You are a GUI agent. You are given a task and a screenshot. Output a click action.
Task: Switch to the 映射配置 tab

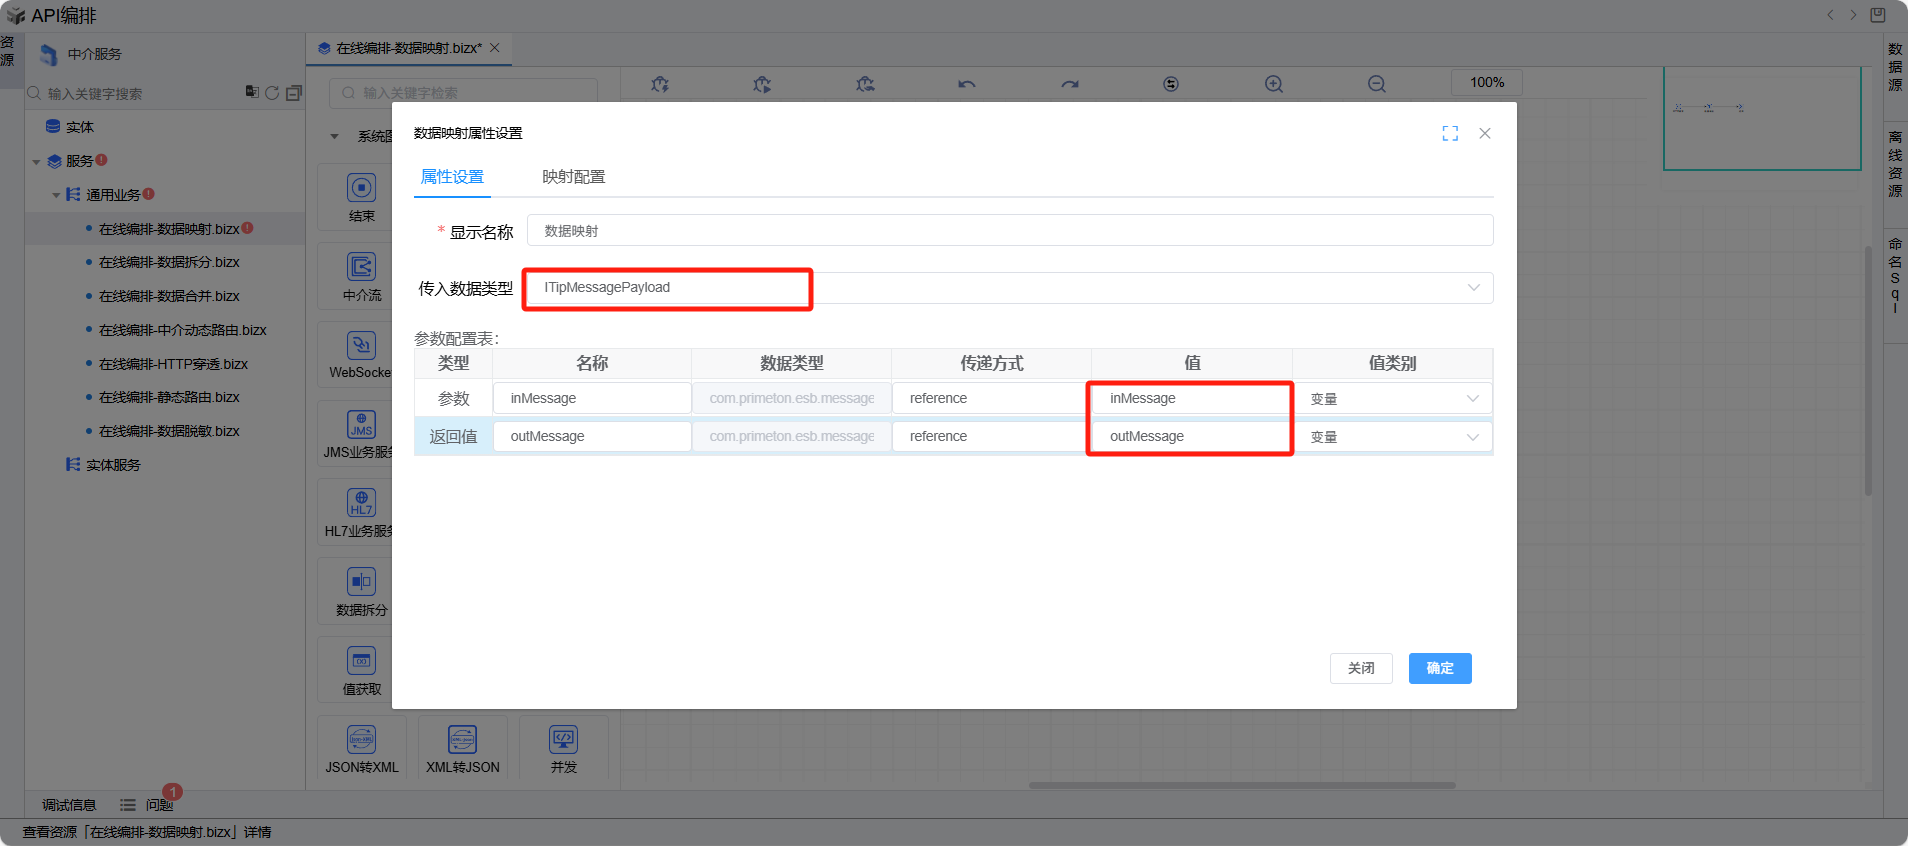(573, 177)
